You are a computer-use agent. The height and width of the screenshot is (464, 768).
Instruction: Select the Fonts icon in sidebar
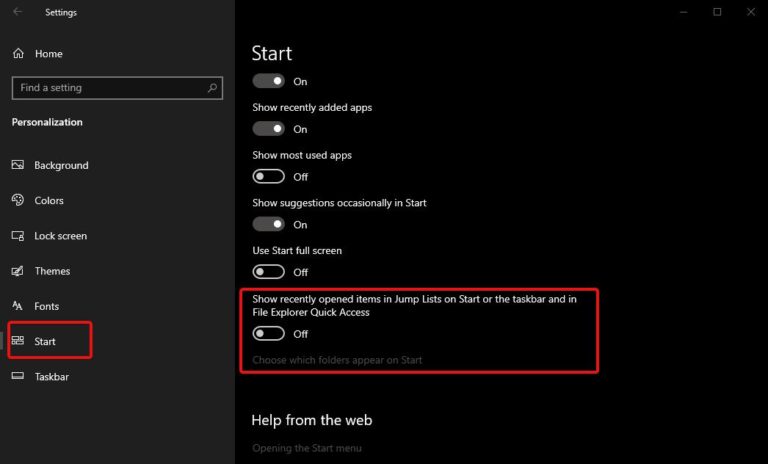[x=18, y=306]
